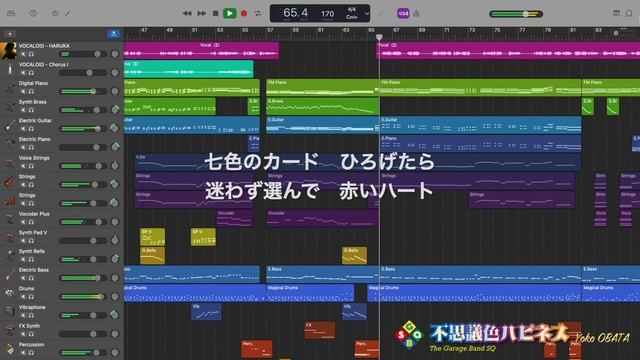Select the Synth Pad V instrument icon
The width and height of the screenshot is (640, 360).
point(9,237)
